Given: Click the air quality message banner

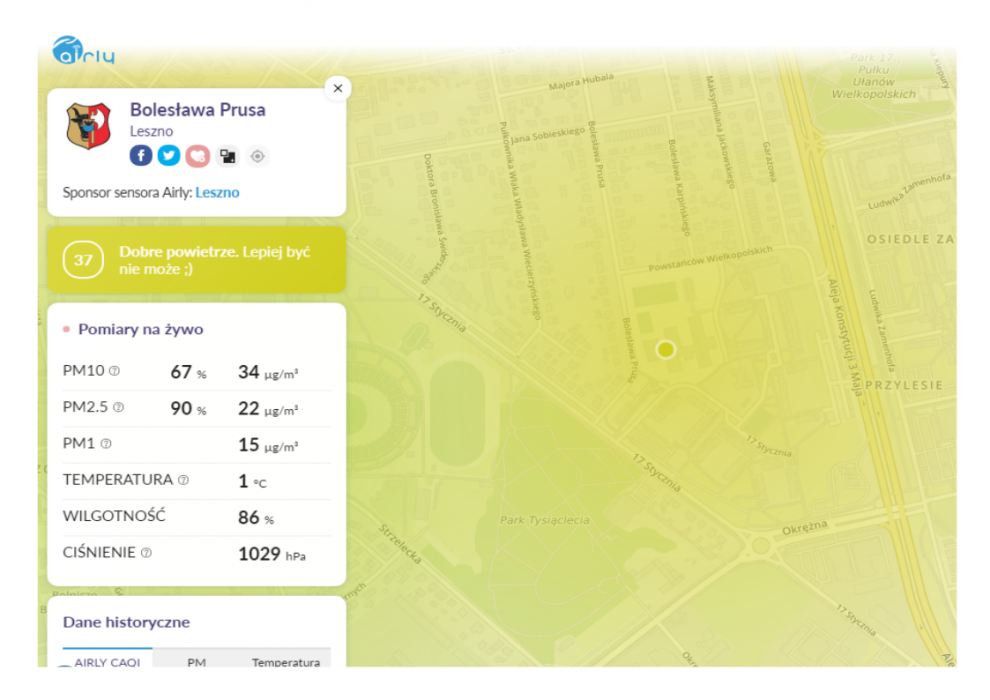Looking at the screenshot, I should pyautogui.click(x=196, y=259).
